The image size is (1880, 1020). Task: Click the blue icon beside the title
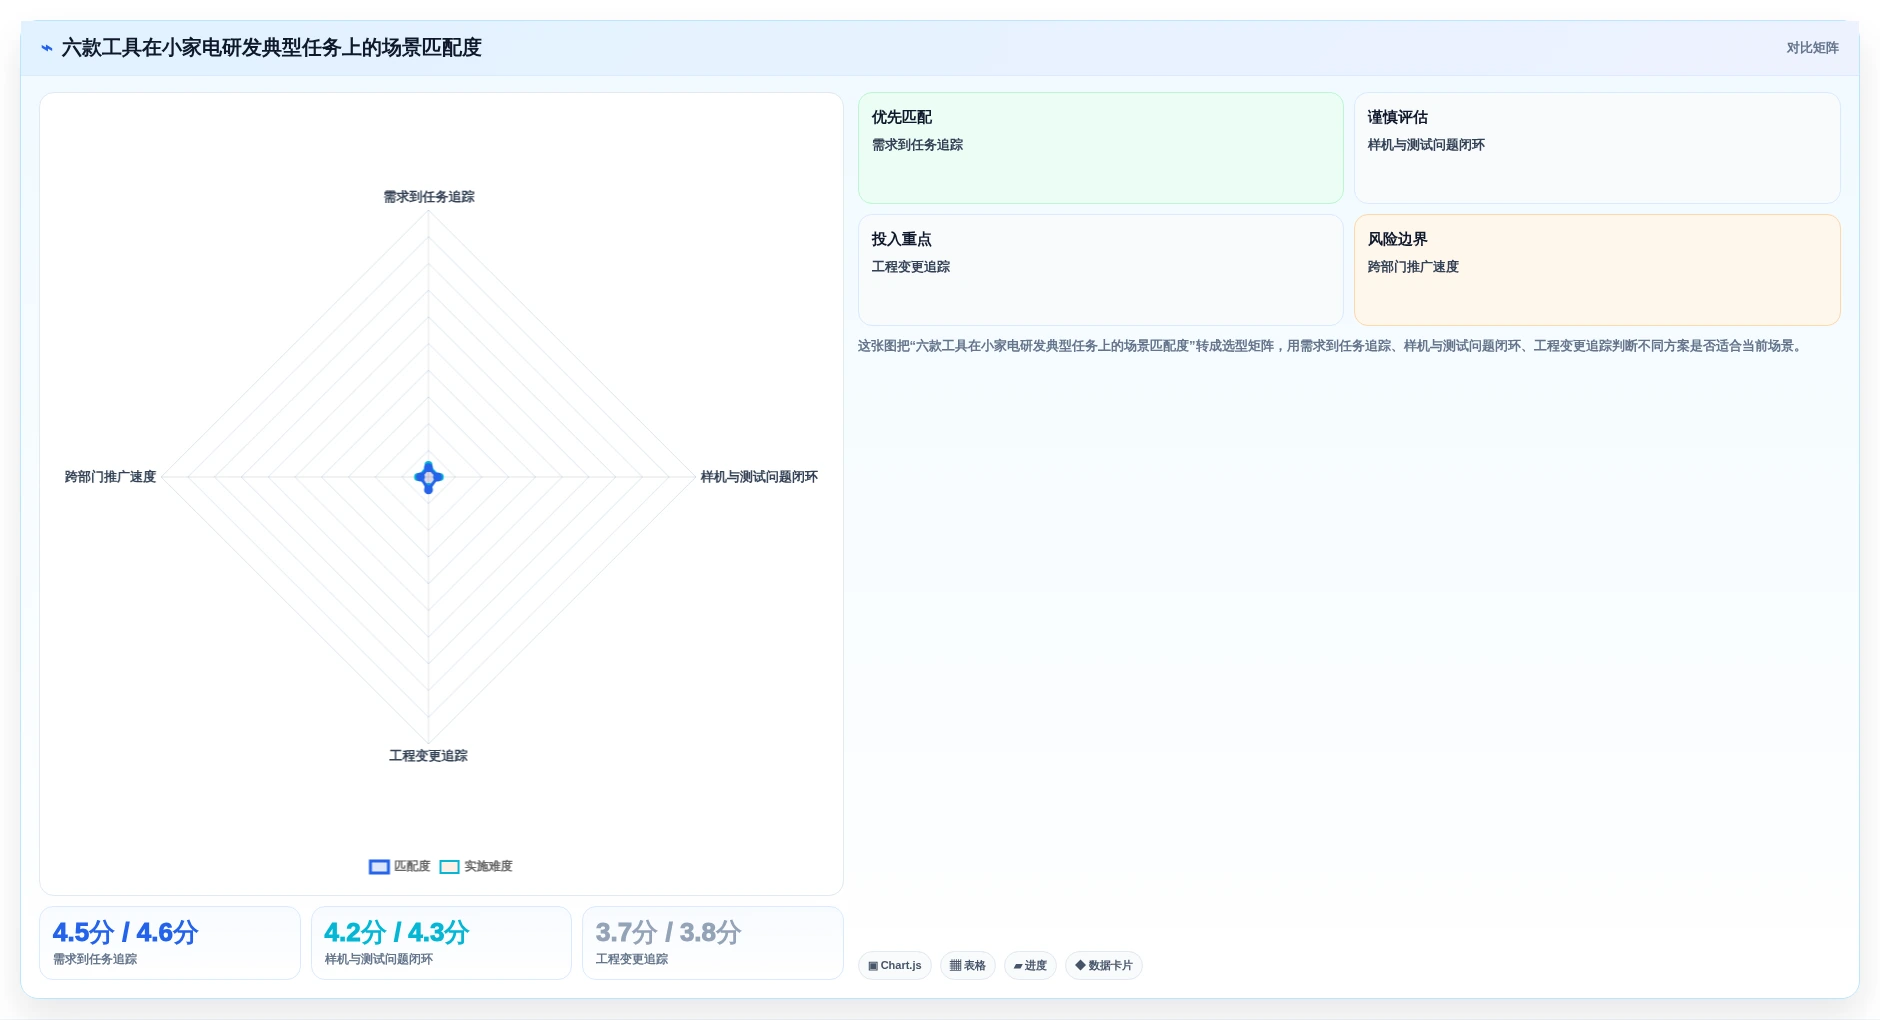(x=47, y=48)
